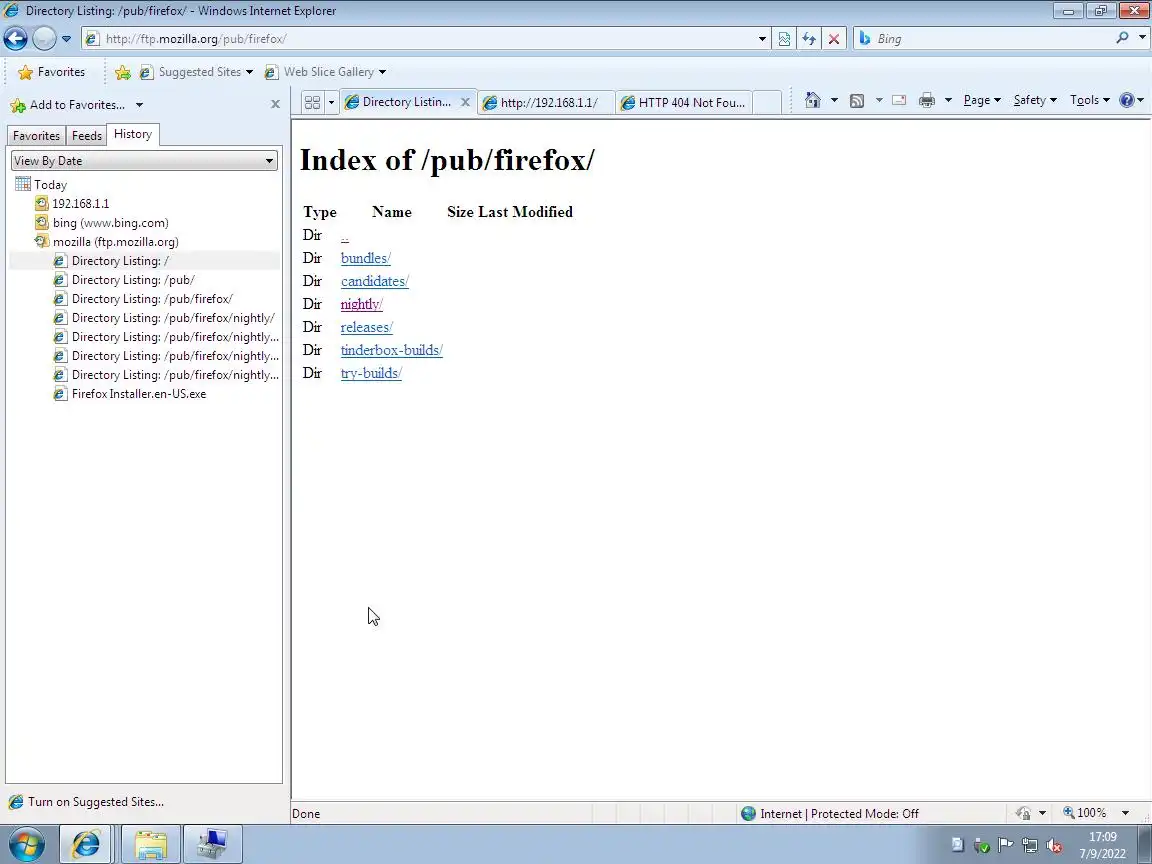This screenshot has width=1152, height=864.
Task: Go to parent directory .. link
Action: 345,236
